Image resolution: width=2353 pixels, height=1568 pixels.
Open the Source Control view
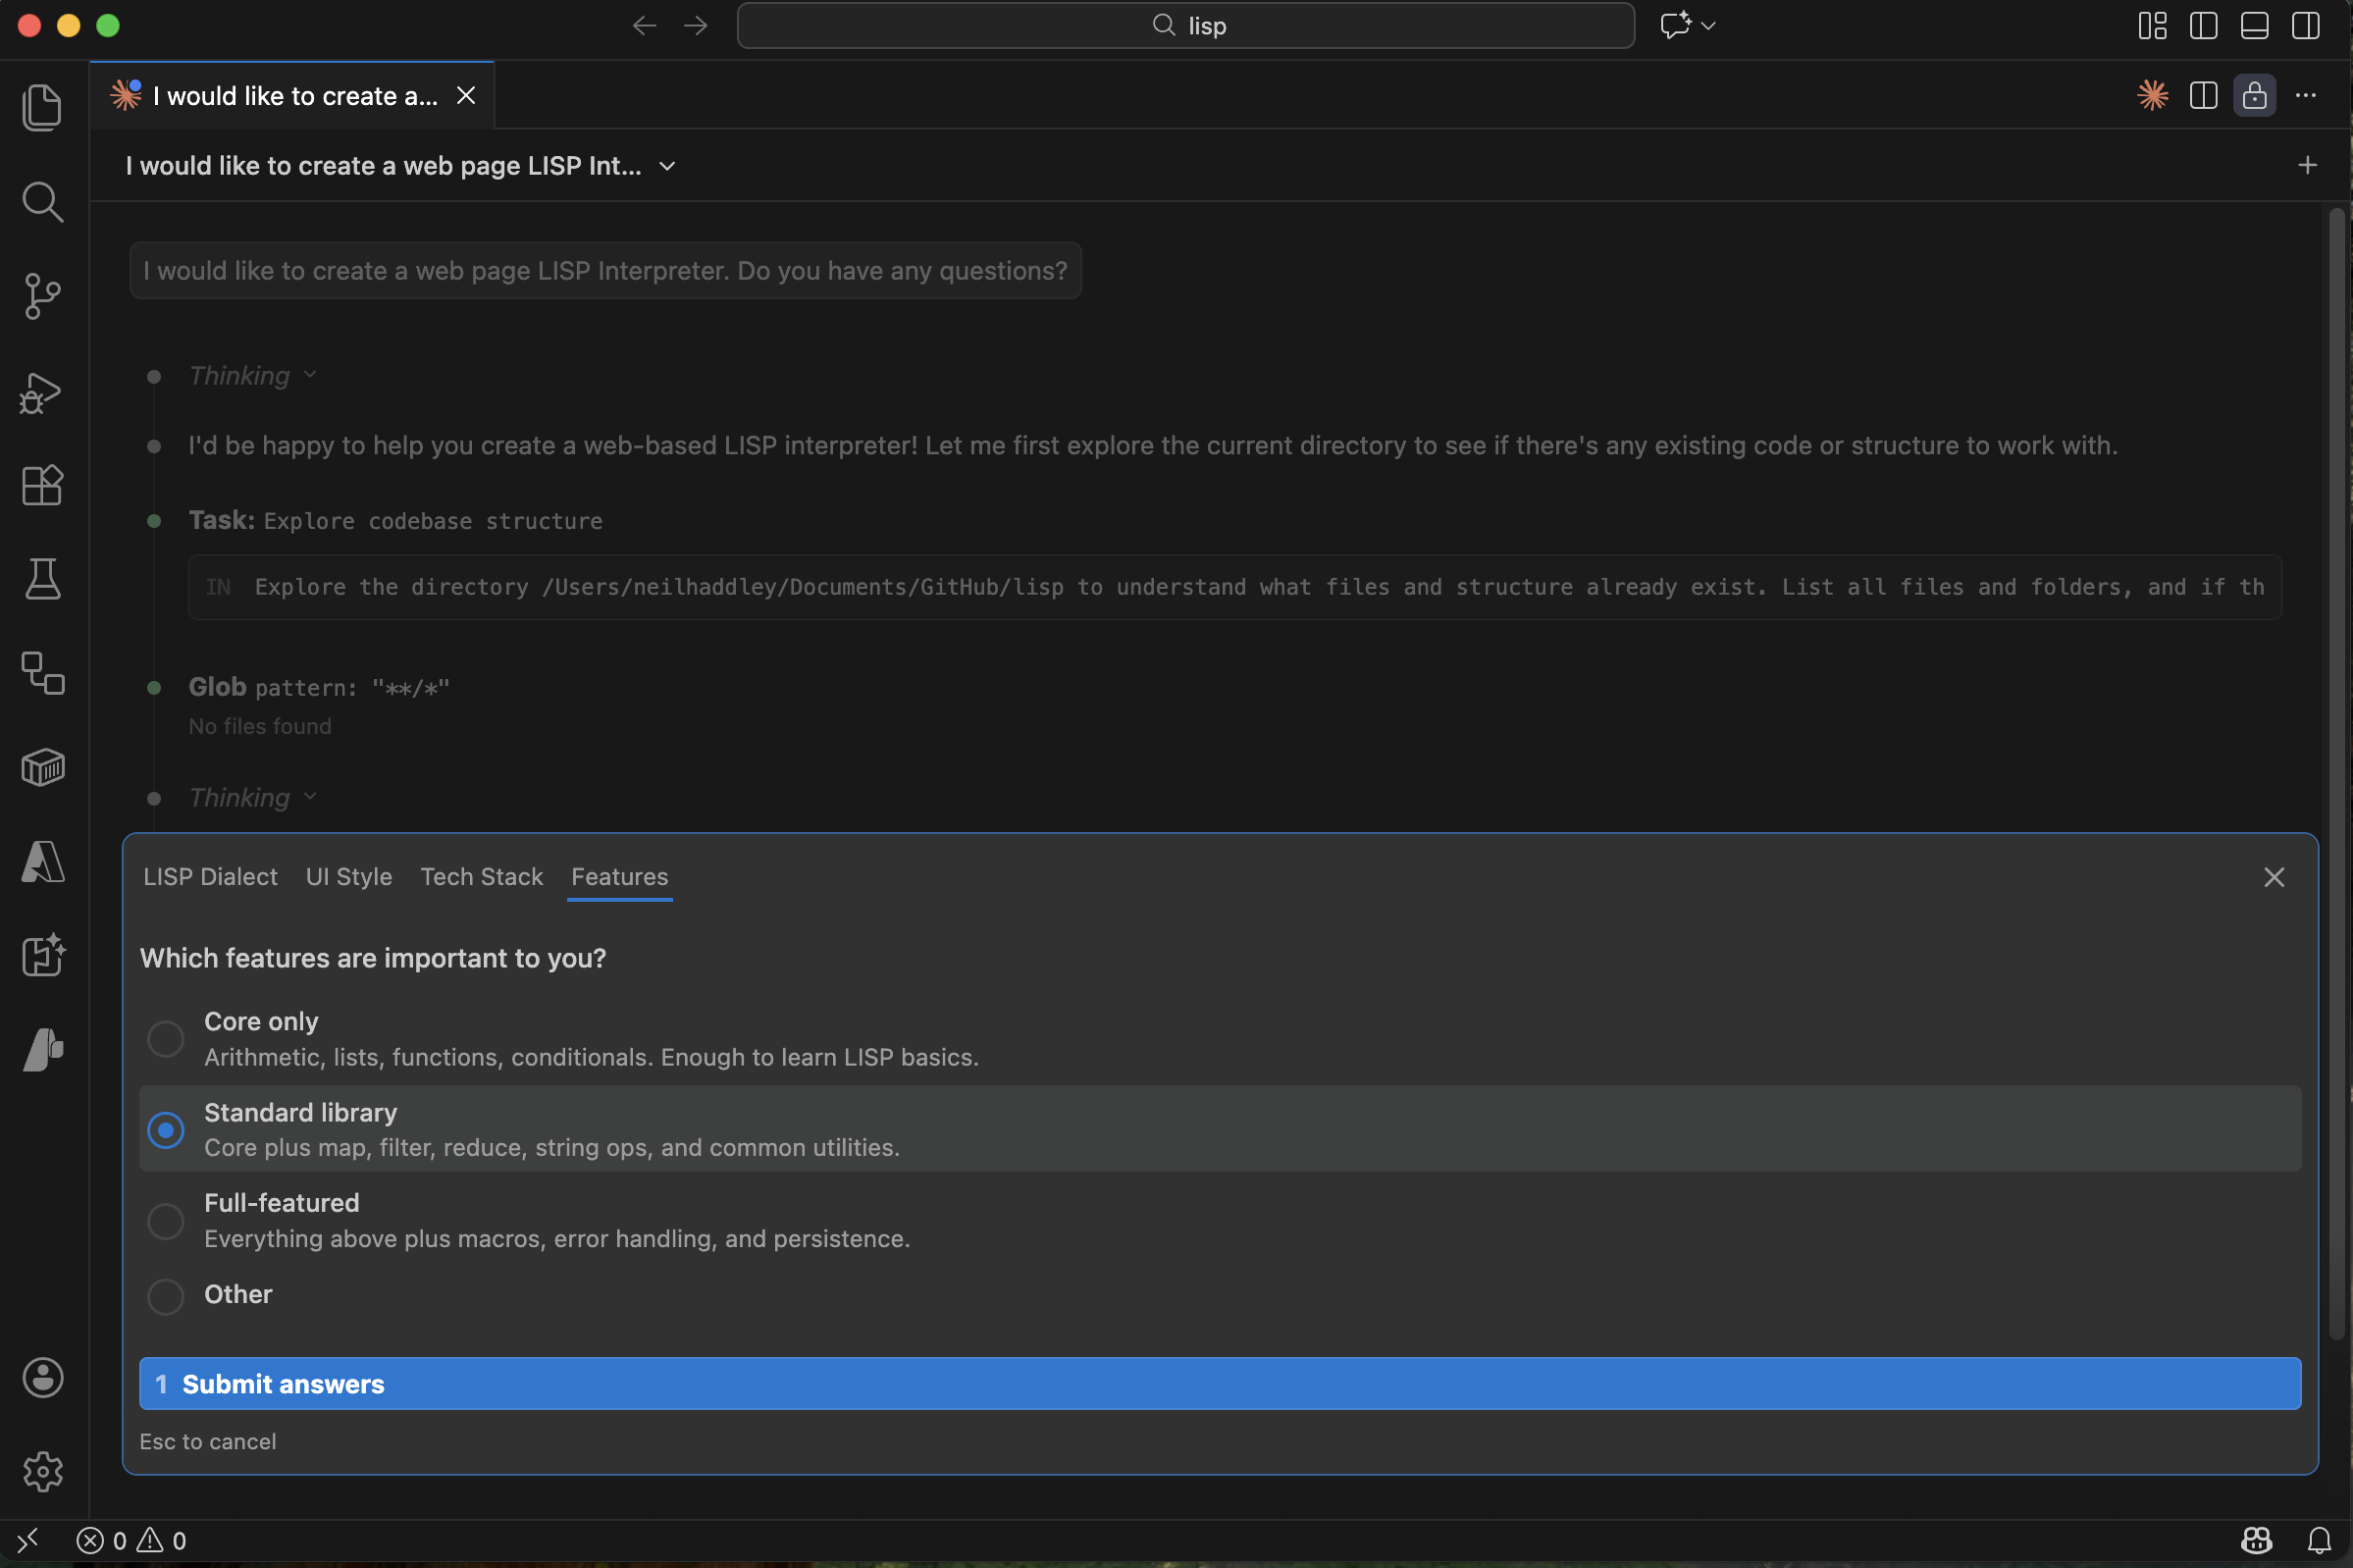coord(42,296)
